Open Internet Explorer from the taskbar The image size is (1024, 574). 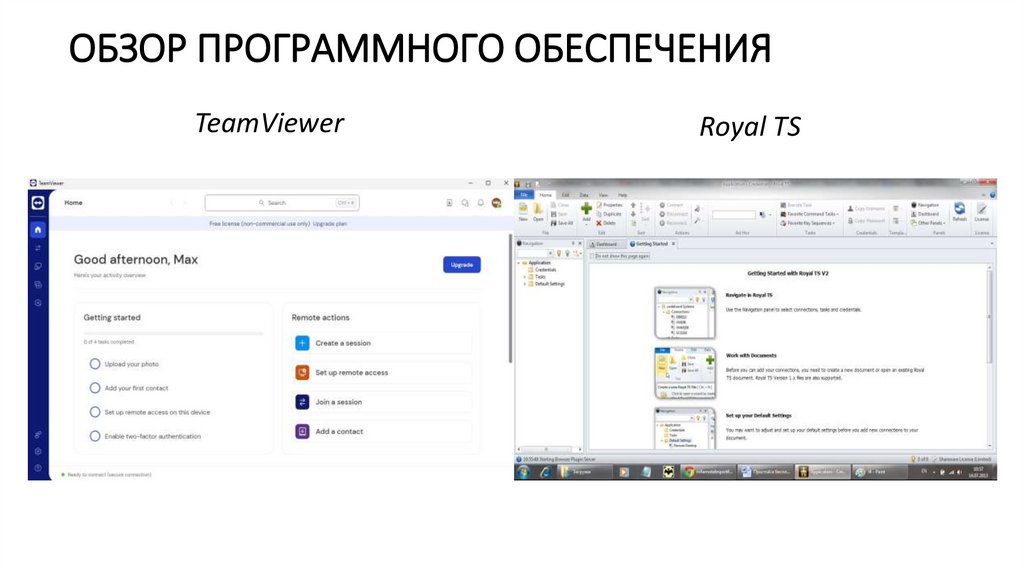click(545, 471)
